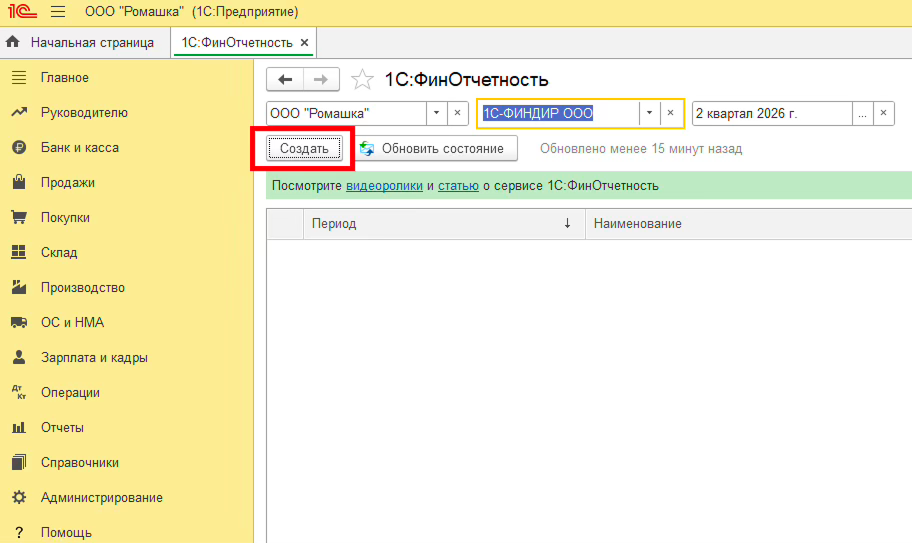Image resolution: width=912 pixels, height=543 pixels.
Task: Sort by the Период column header
Action: pos(444,224)
